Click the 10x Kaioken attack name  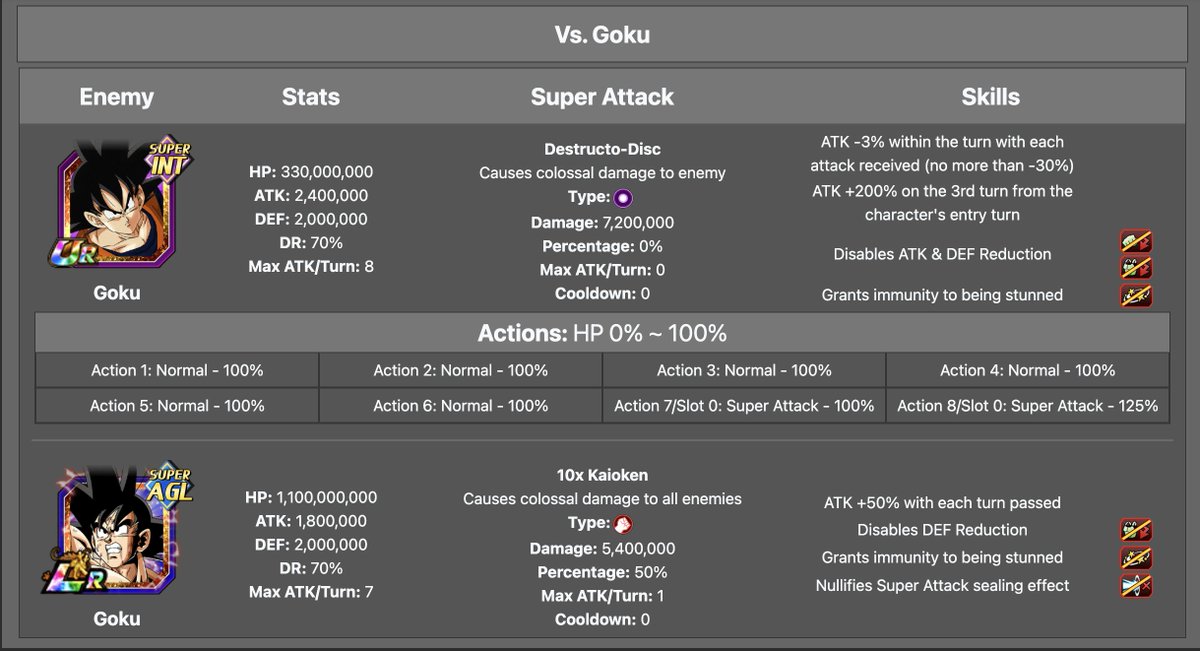[x=602, y=475]
